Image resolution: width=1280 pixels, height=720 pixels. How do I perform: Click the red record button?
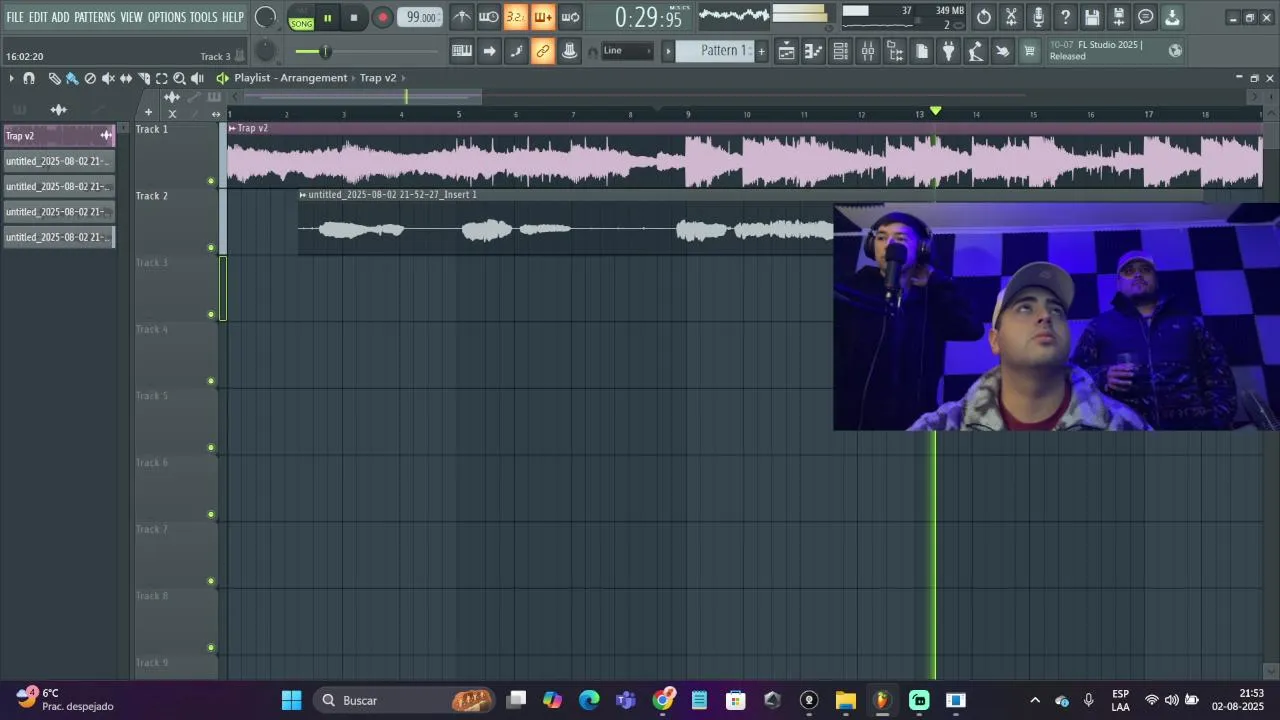pos(382,18)
